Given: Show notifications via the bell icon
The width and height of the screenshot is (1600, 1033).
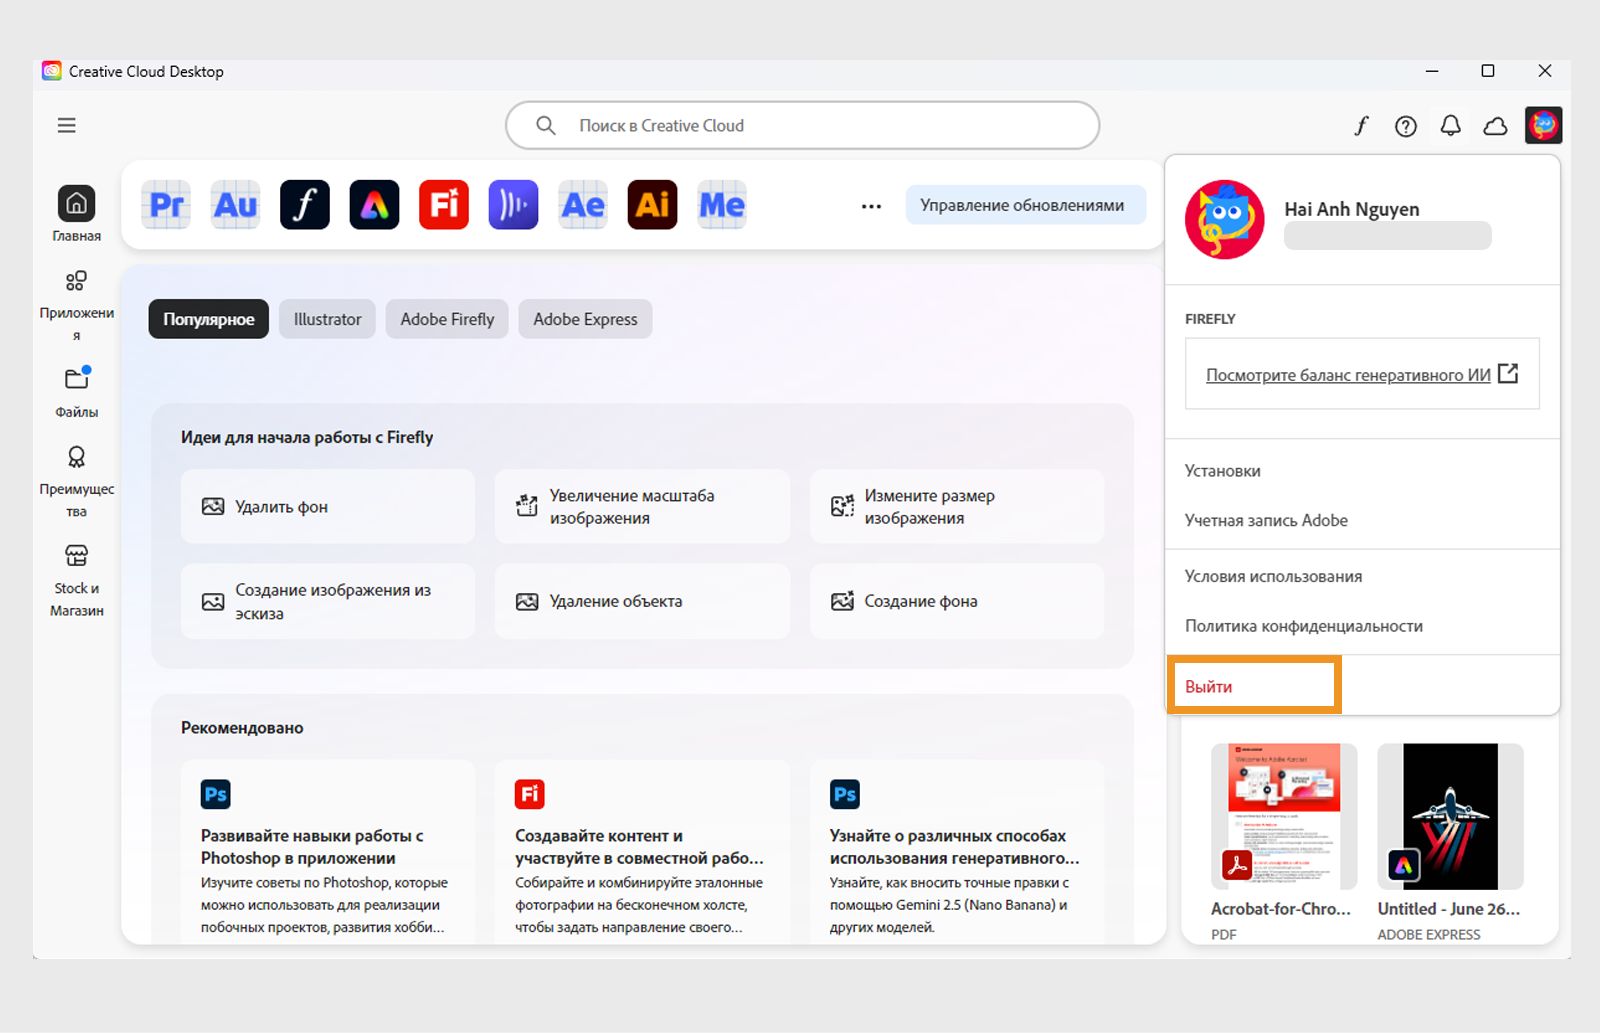Looking at the screenshot, I should [1450, 126].
